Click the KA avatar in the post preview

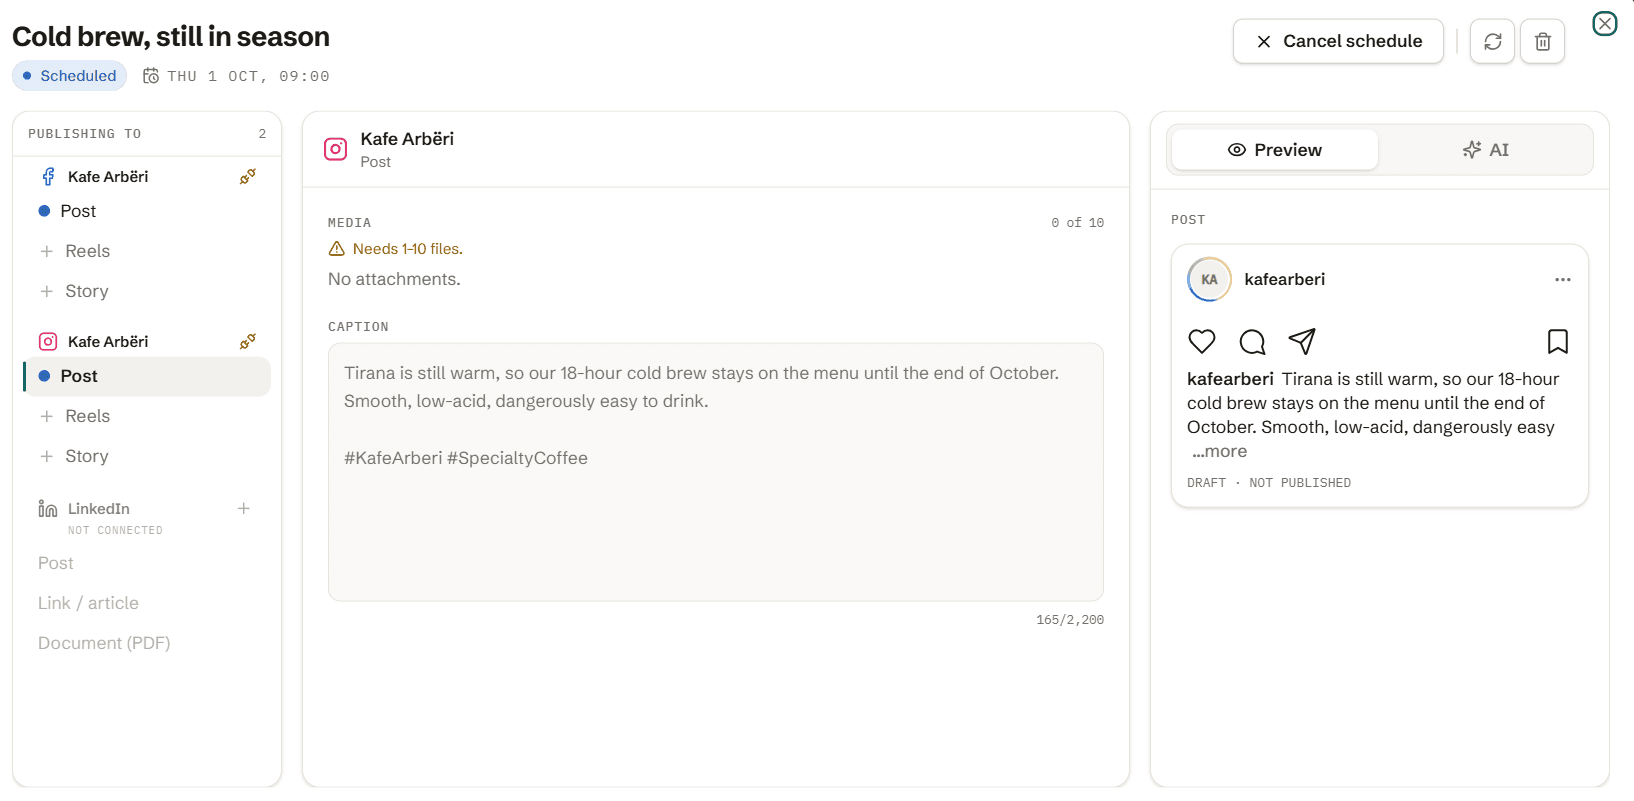pos(1209,279)
